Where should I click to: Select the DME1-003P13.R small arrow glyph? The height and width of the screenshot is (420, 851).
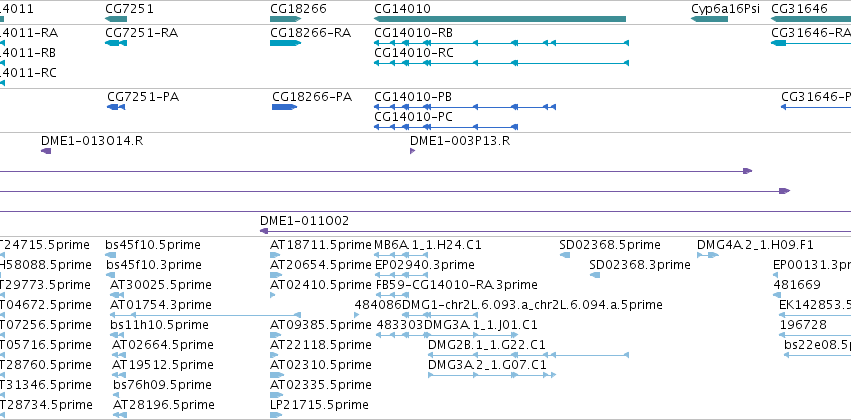412,151
